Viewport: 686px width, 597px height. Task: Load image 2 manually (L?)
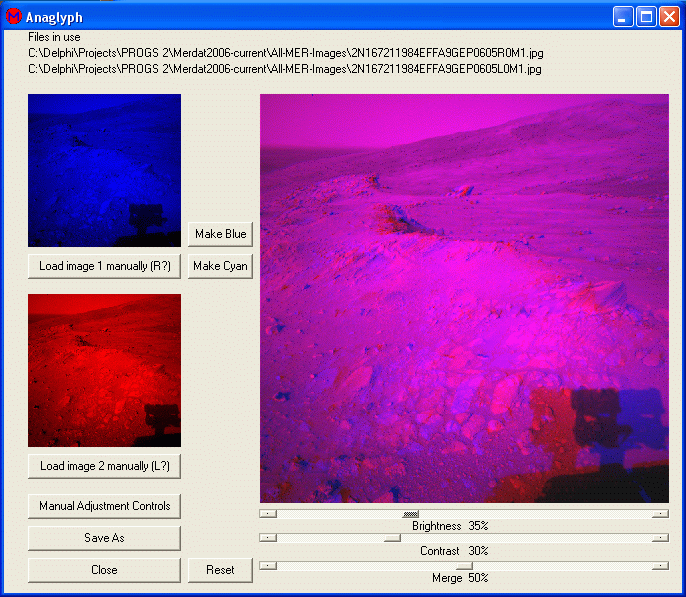pyautogui.click(x=105, y=466)
